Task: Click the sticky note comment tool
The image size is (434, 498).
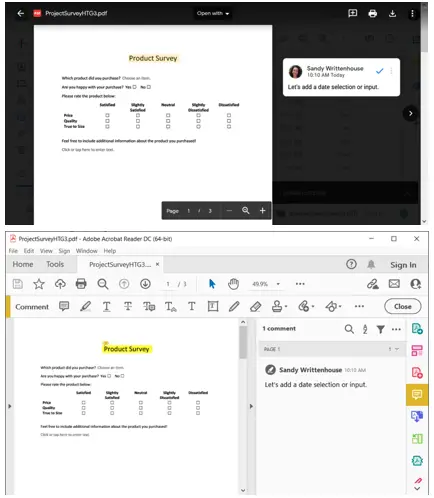Action: pos(64,306)
